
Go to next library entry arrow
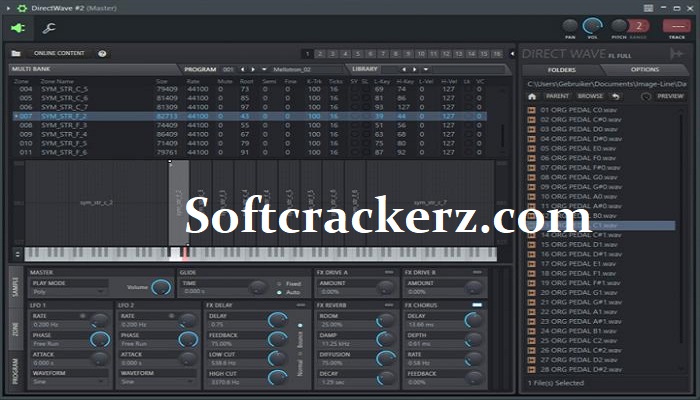[x=415, y=69]
